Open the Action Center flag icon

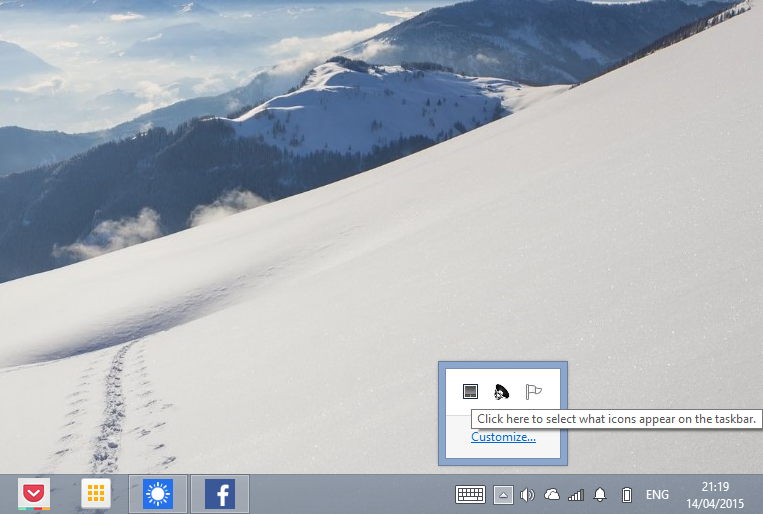[x=533, y=391]
